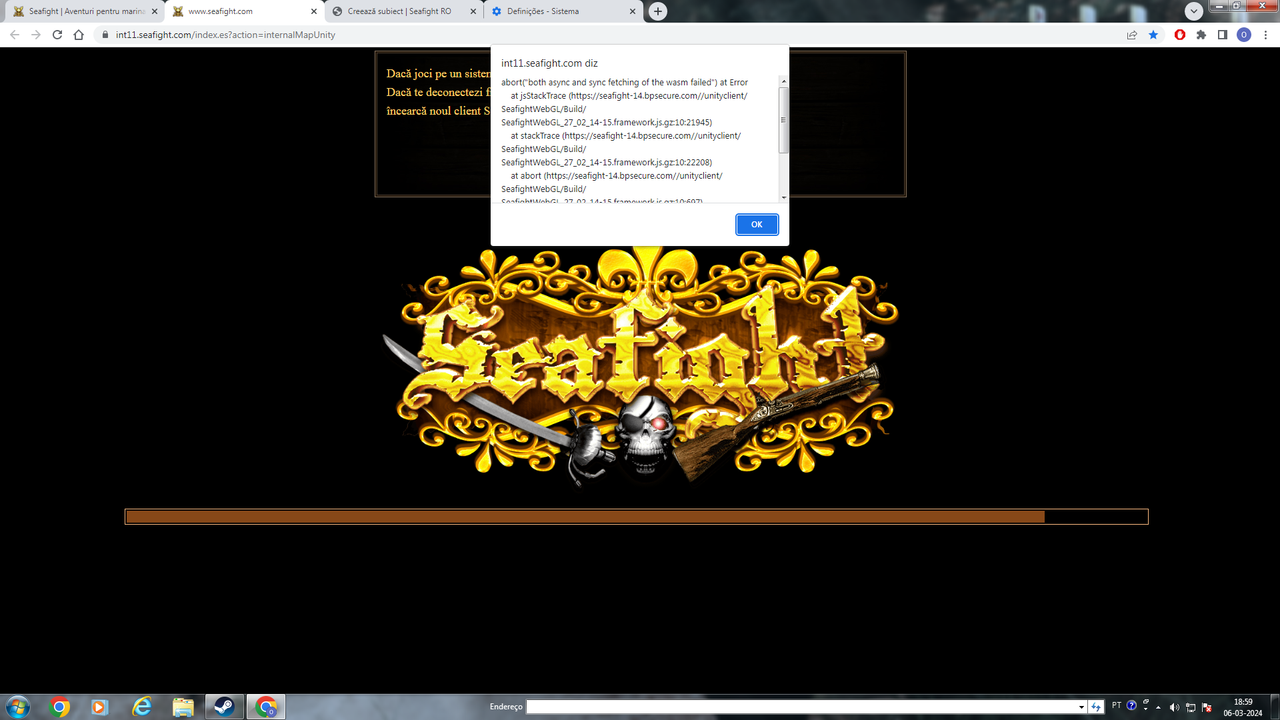Click the taskbar address refresh icon
This screenshot has height=720, width=1280.
tap(1096, 707)
